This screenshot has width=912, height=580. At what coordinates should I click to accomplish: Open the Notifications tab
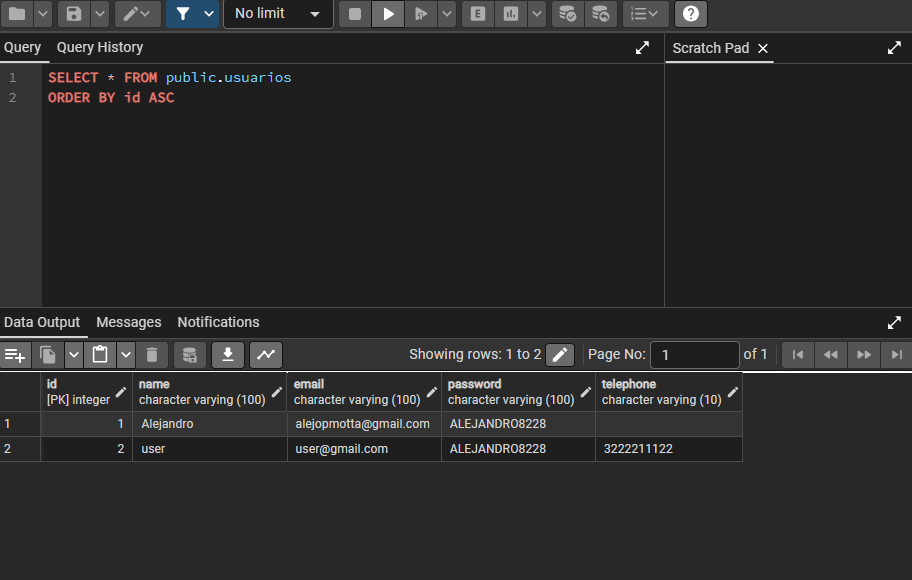pyautogui.click(x=218, y=322)
